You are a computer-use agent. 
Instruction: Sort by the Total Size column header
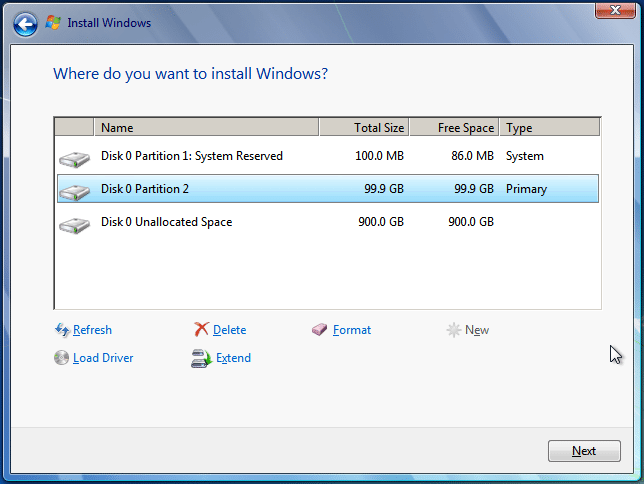click(364, 127)
